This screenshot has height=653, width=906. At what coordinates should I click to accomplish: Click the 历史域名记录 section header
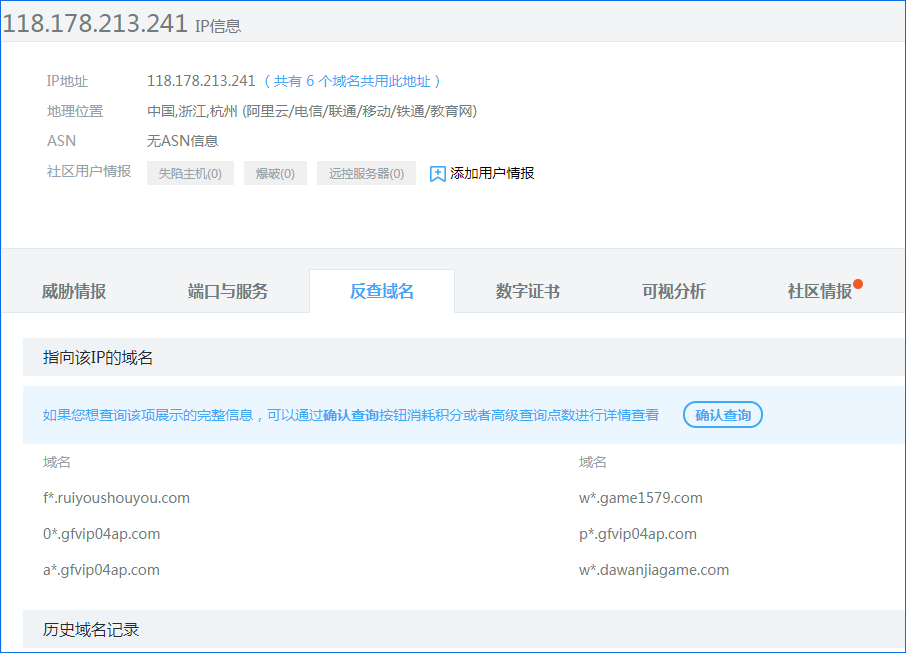pyautogui.click(x=464, y=629)
